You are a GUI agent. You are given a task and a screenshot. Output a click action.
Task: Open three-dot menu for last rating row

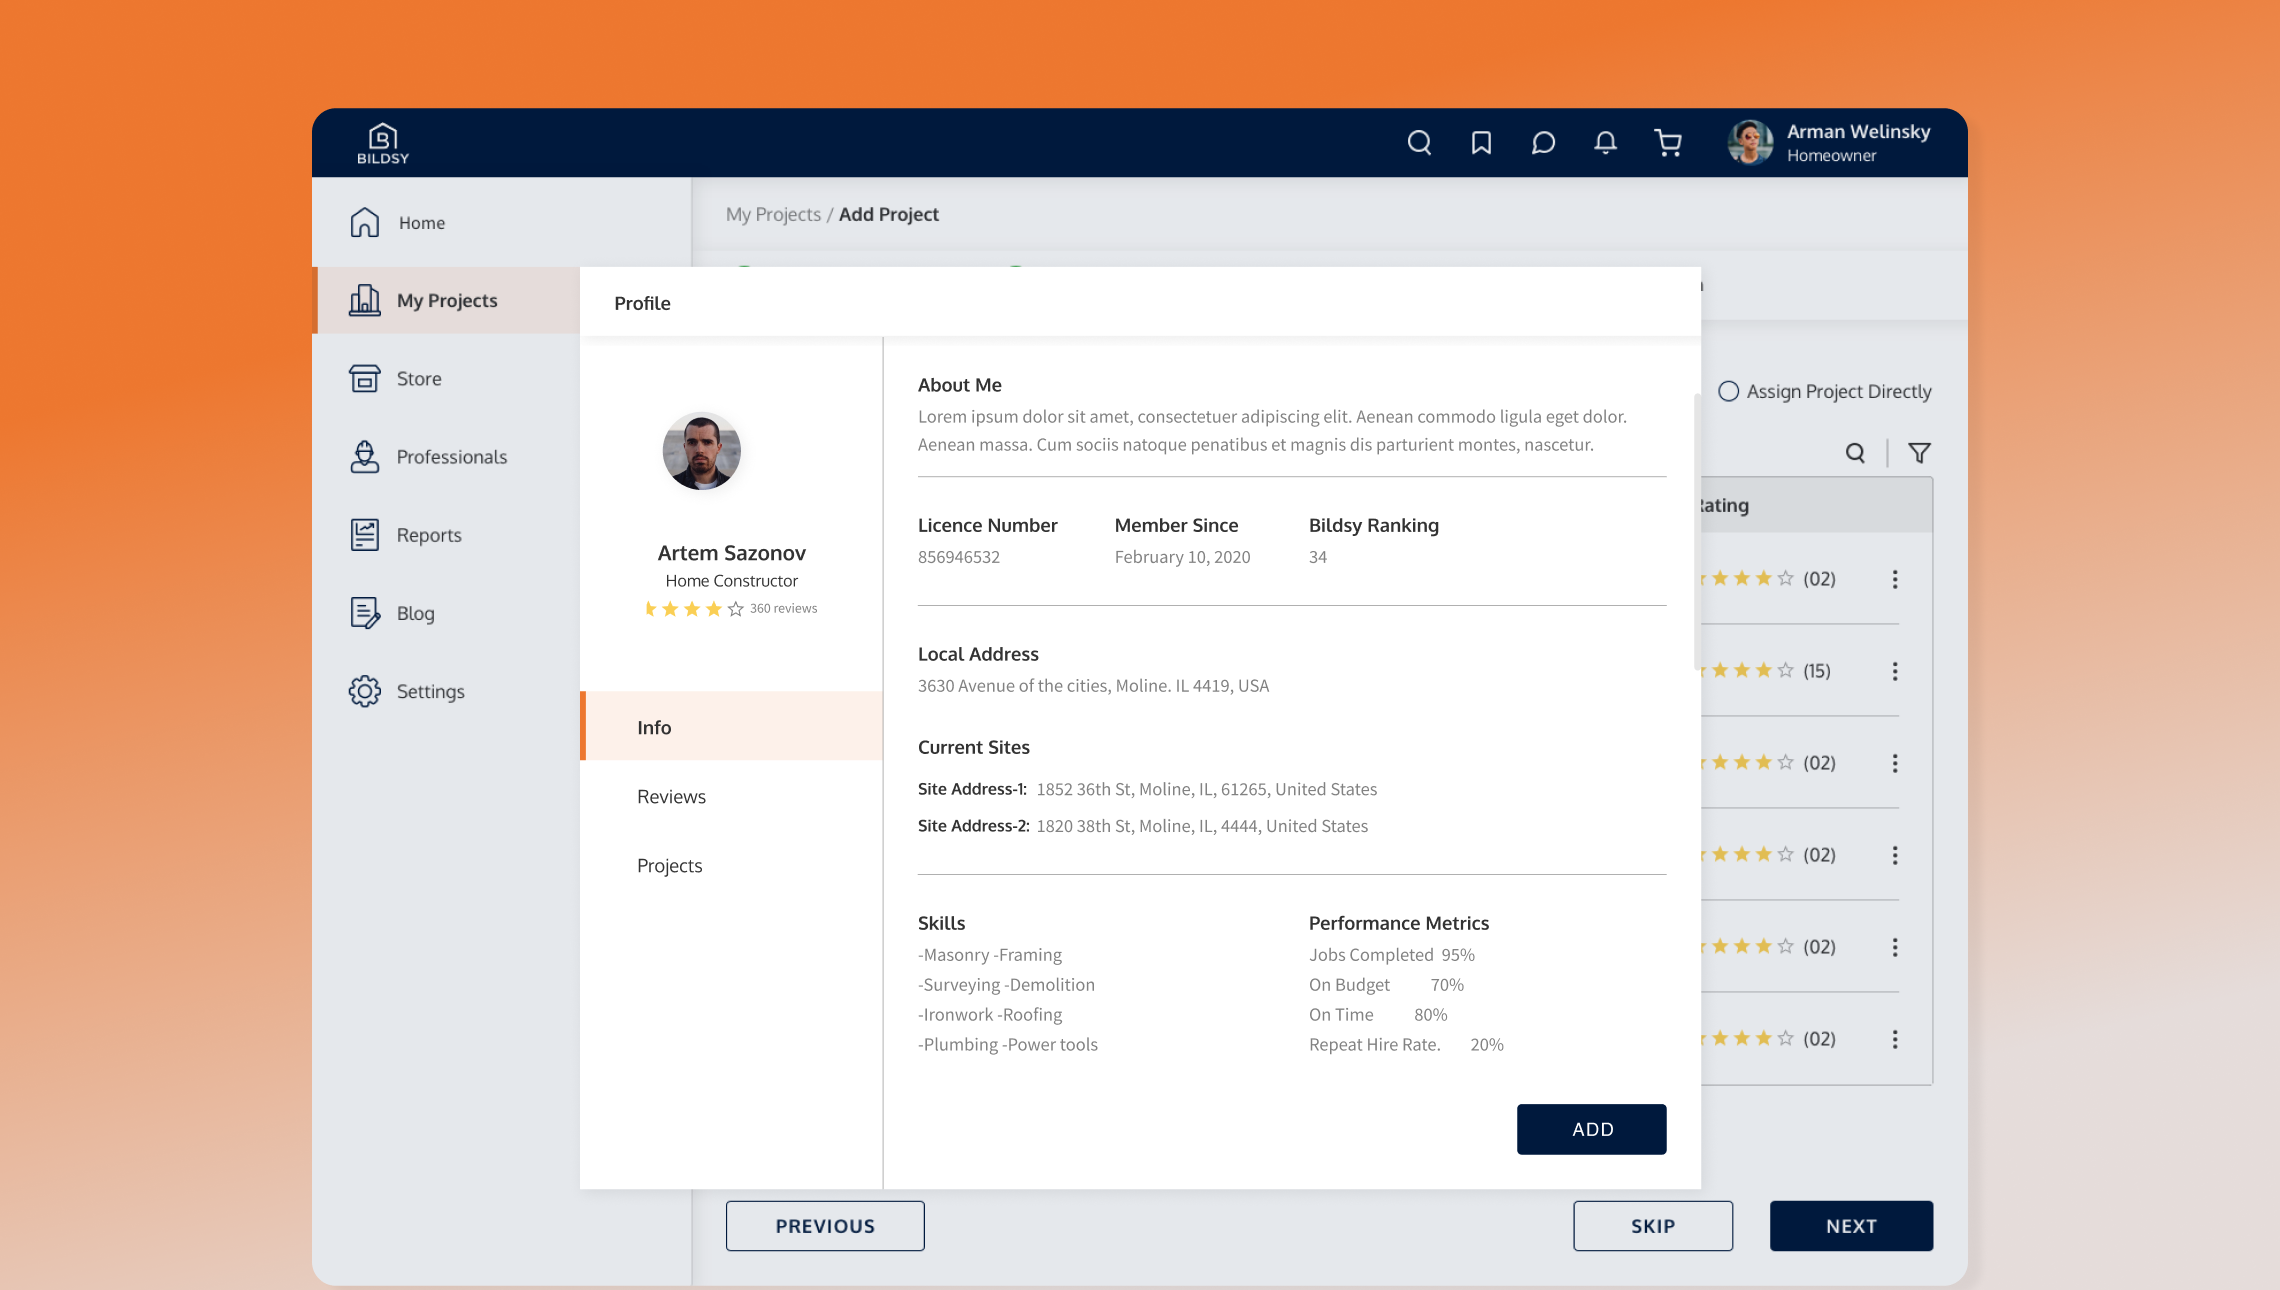pyautogui.click(x=1894, y=1039)
